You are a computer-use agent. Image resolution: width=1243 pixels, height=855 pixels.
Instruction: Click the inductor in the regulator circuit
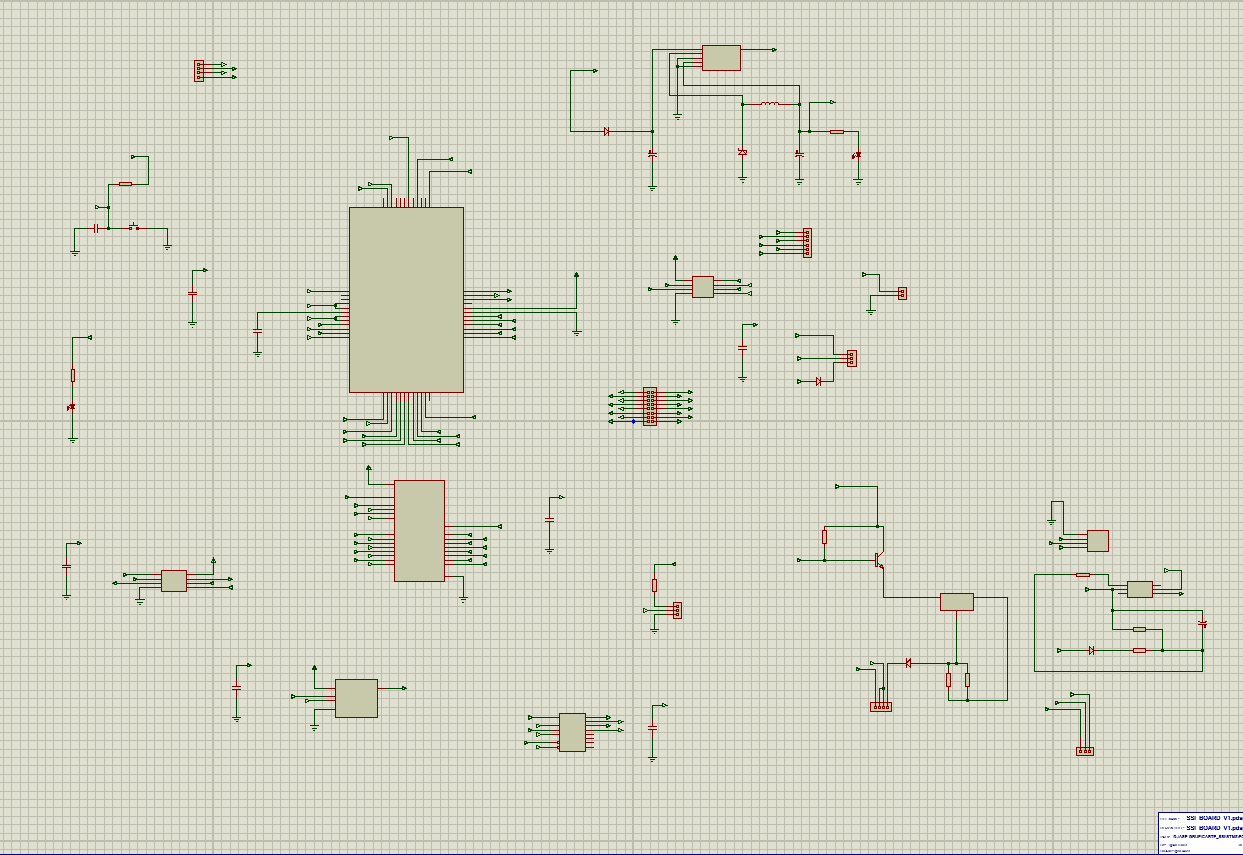(770, 103)
